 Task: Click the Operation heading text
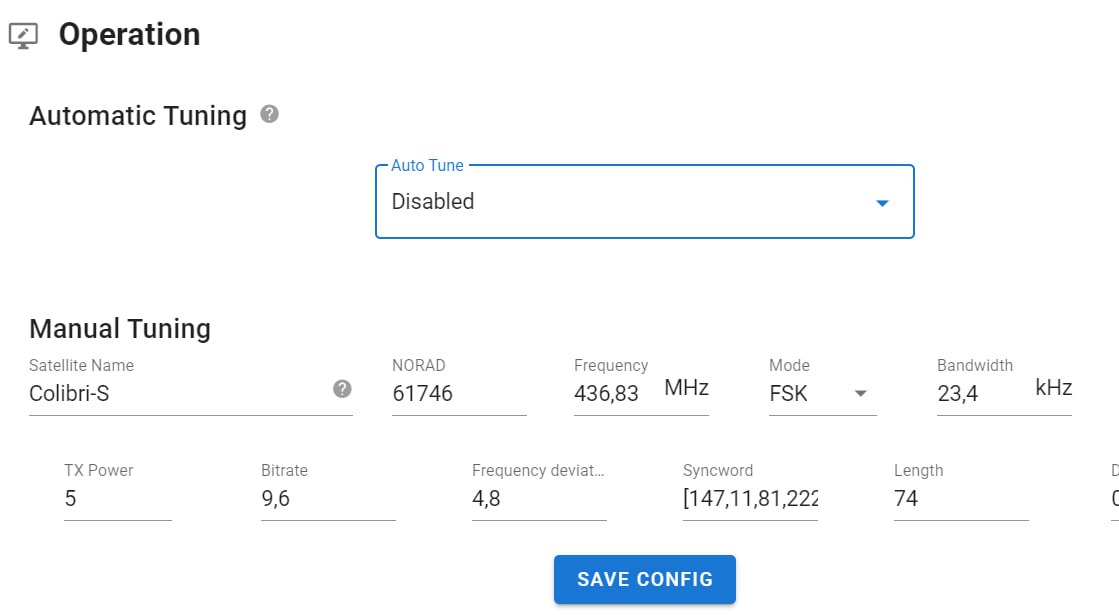click(129, 34)
